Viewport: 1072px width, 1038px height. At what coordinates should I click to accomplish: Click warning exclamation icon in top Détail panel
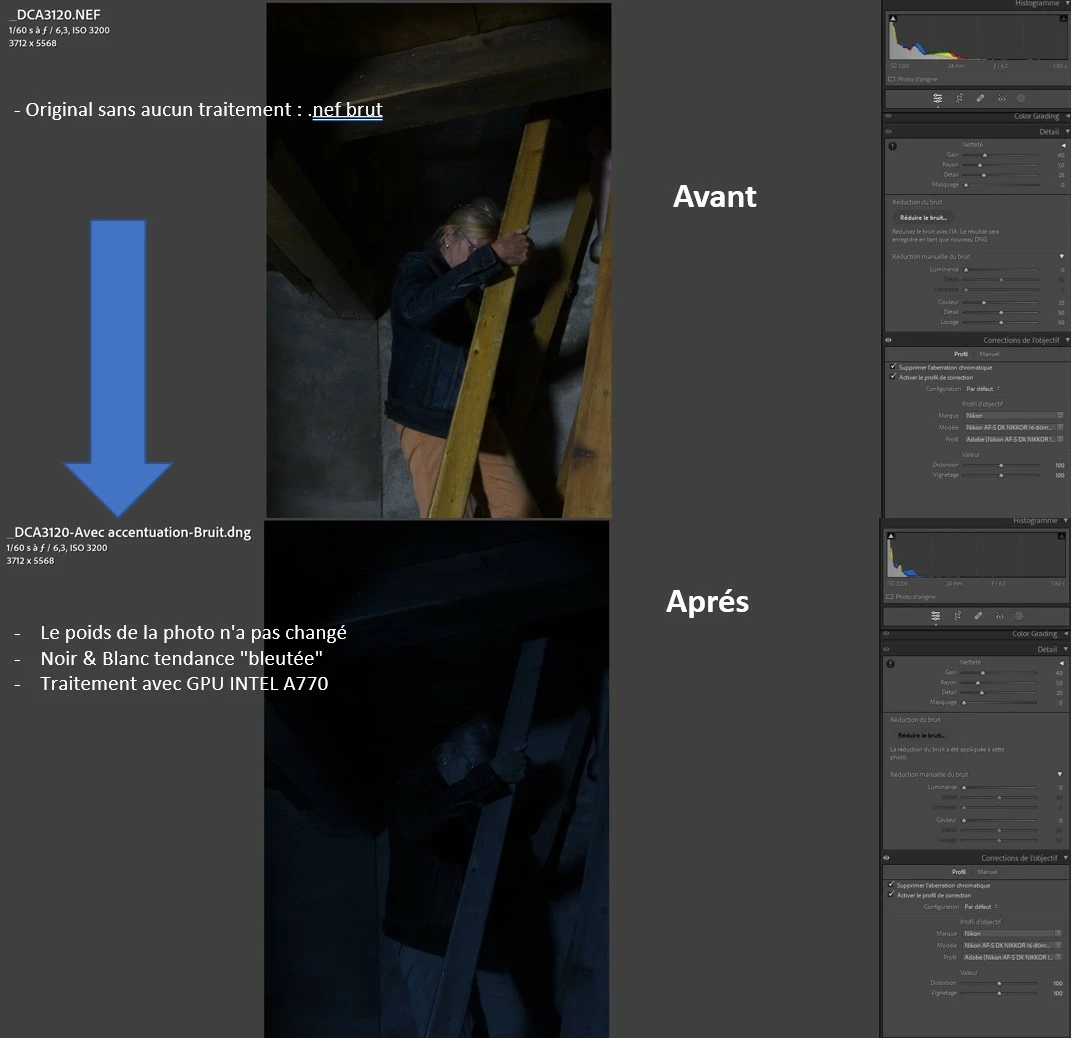click(x=892, y=146)
